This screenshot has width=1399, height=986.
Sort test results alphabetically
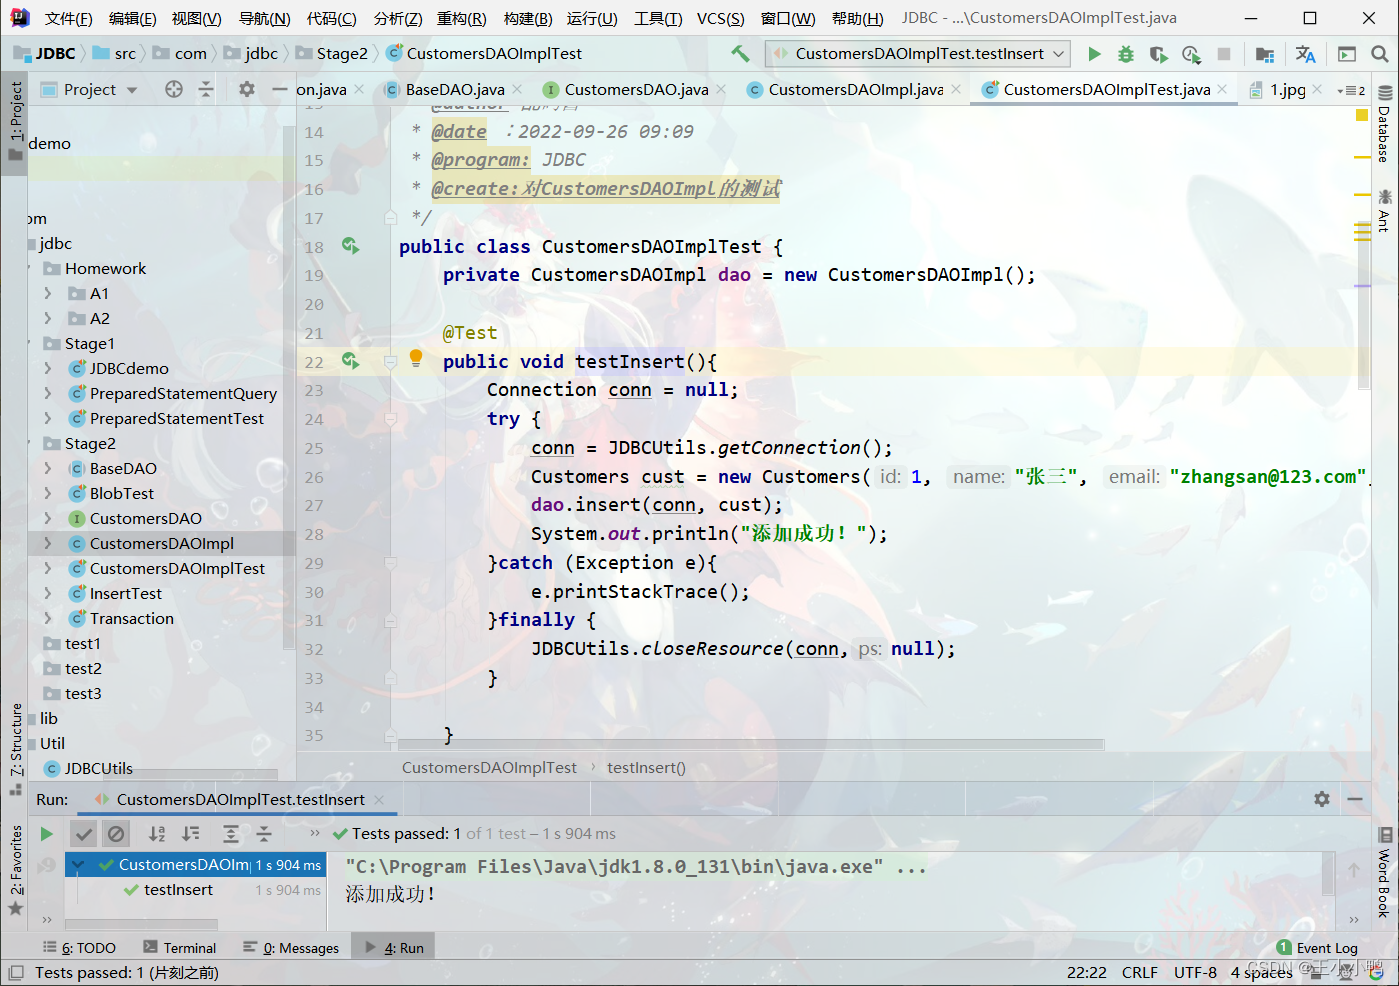(157, 834)
